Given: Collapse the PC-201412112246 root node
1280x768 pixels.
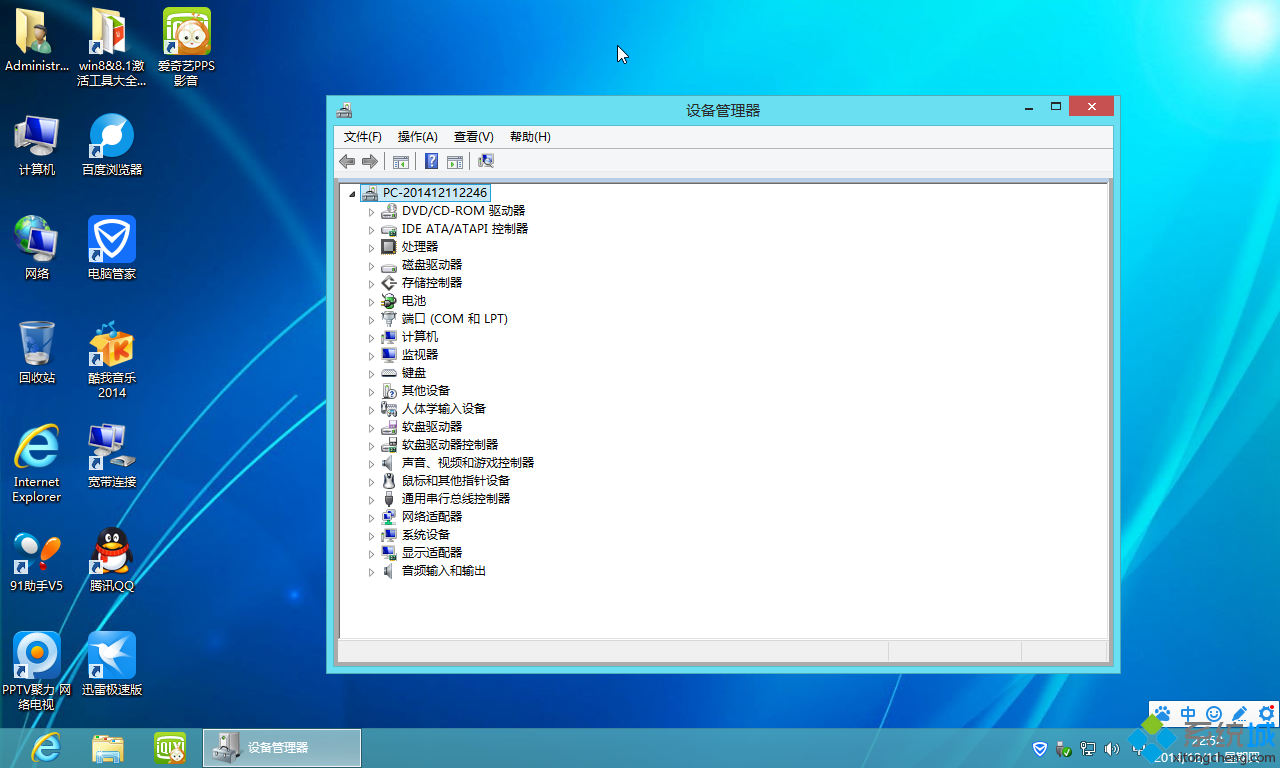Looking at the screenshot, I should coord(351,193).
